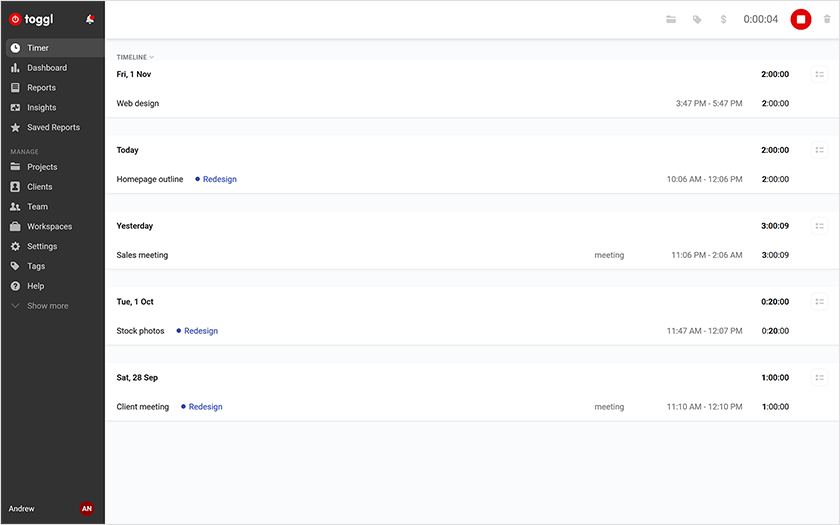Open the Dashboard page
The image size is (840, 525).
[46, 68]
